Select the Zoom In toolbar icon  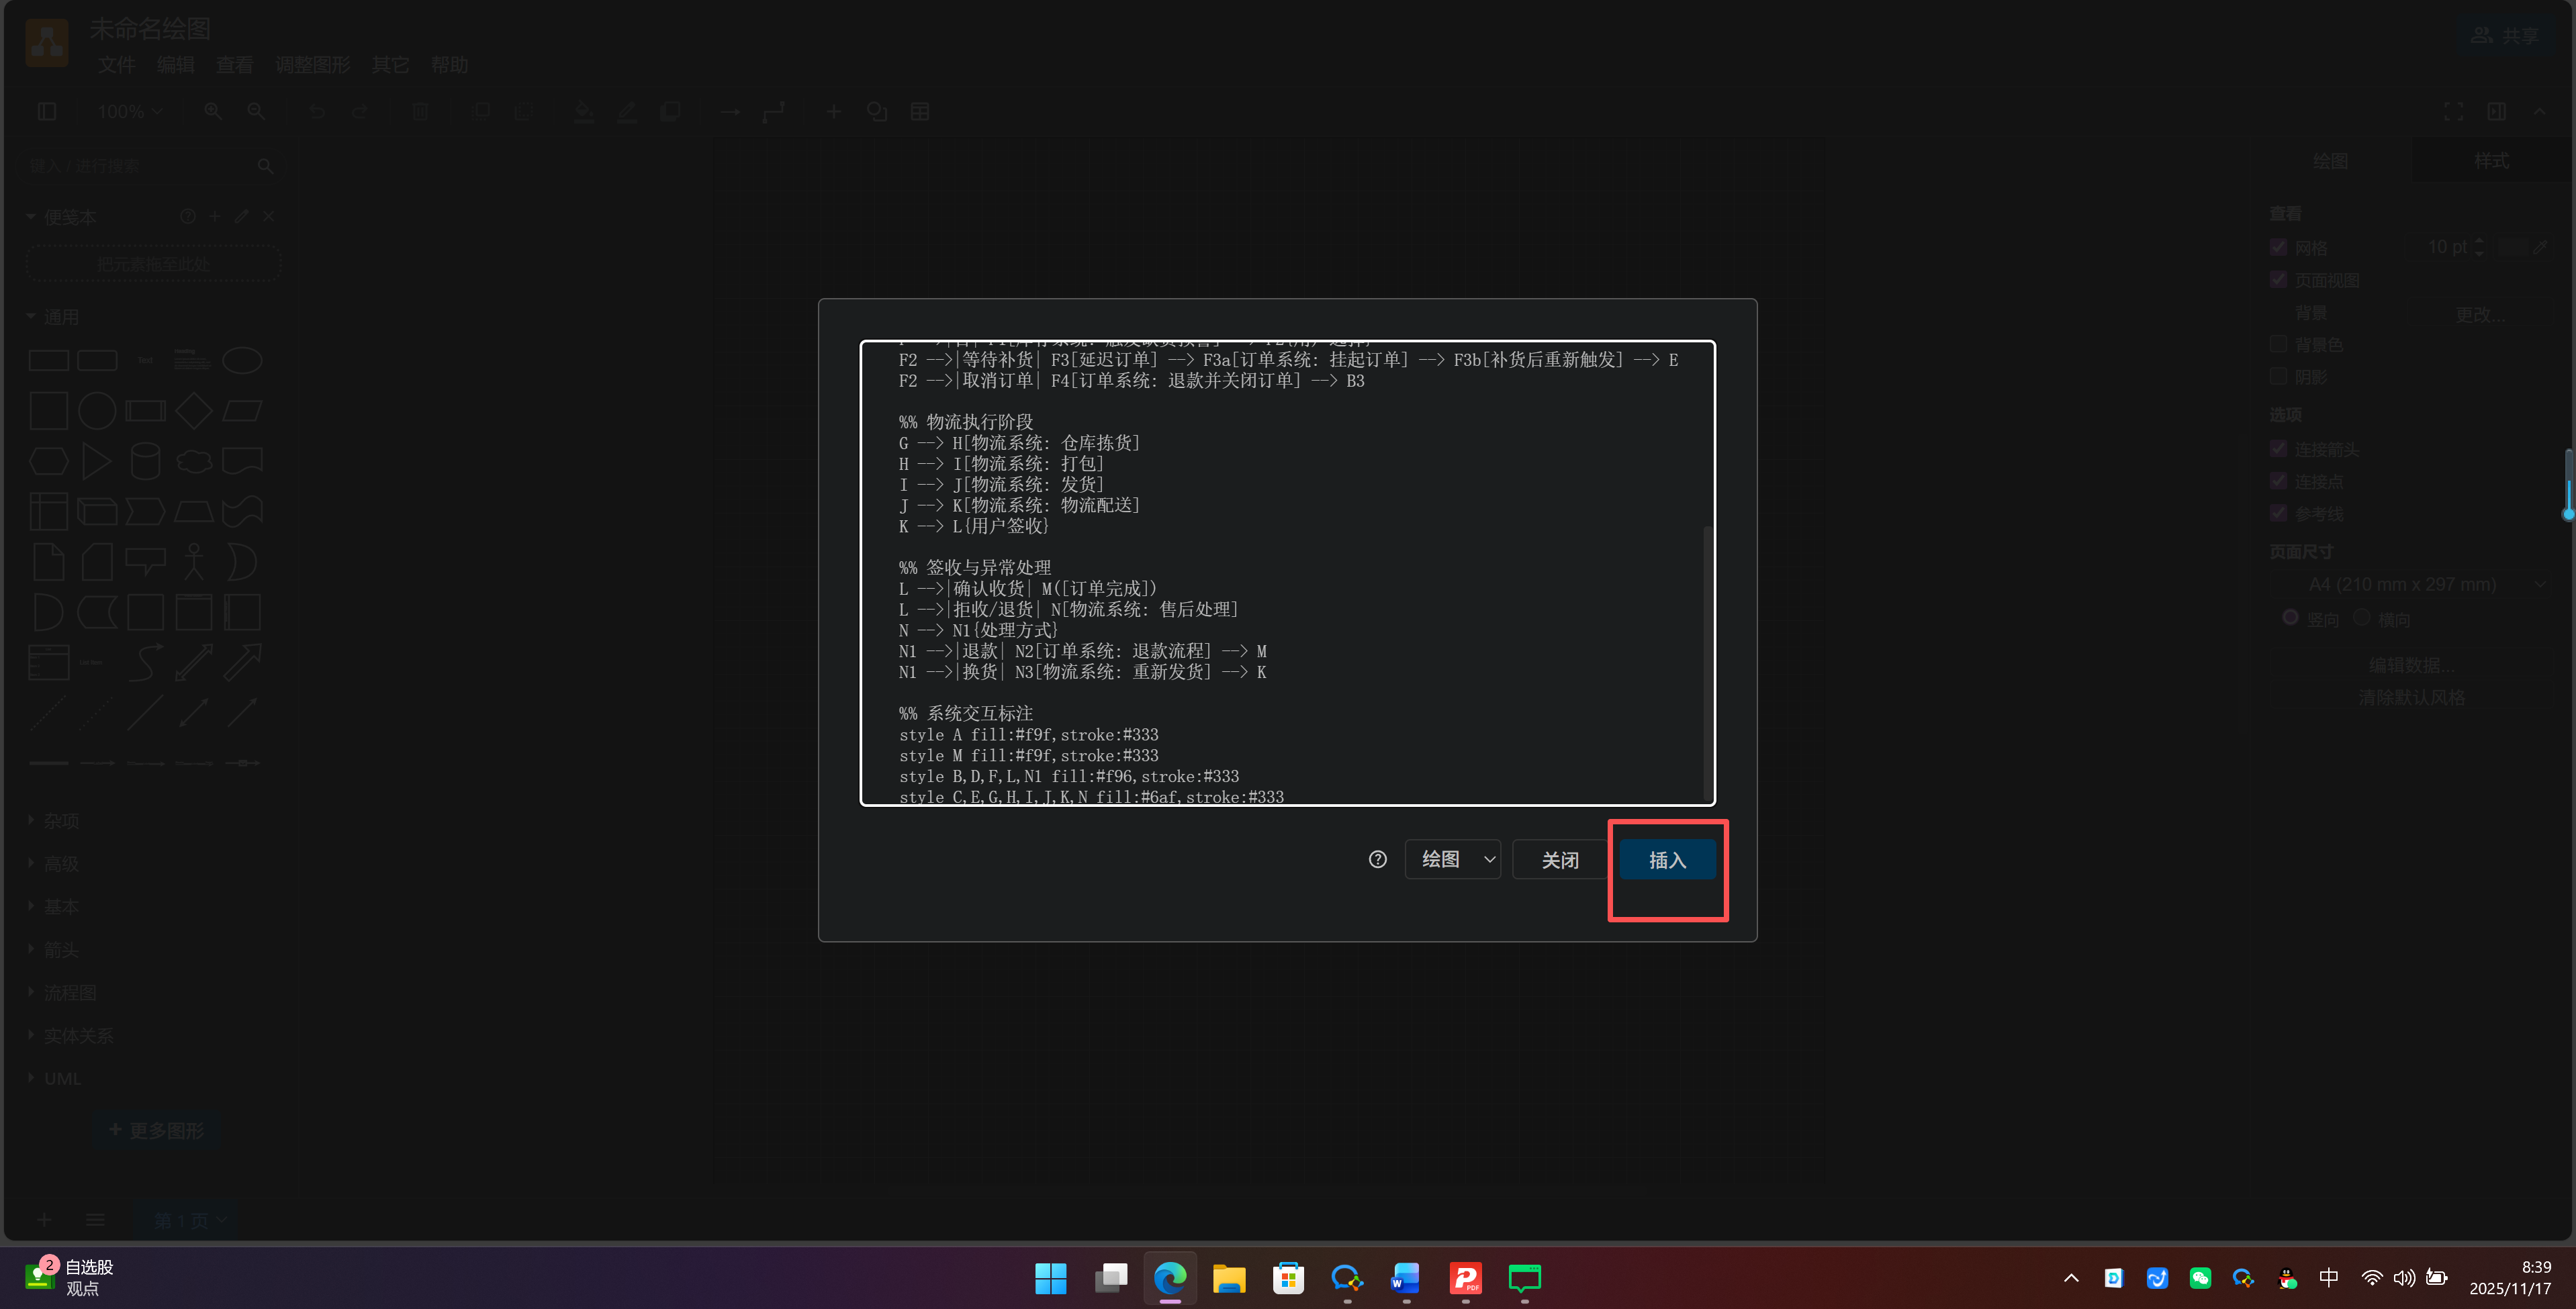tap(212, 111)
